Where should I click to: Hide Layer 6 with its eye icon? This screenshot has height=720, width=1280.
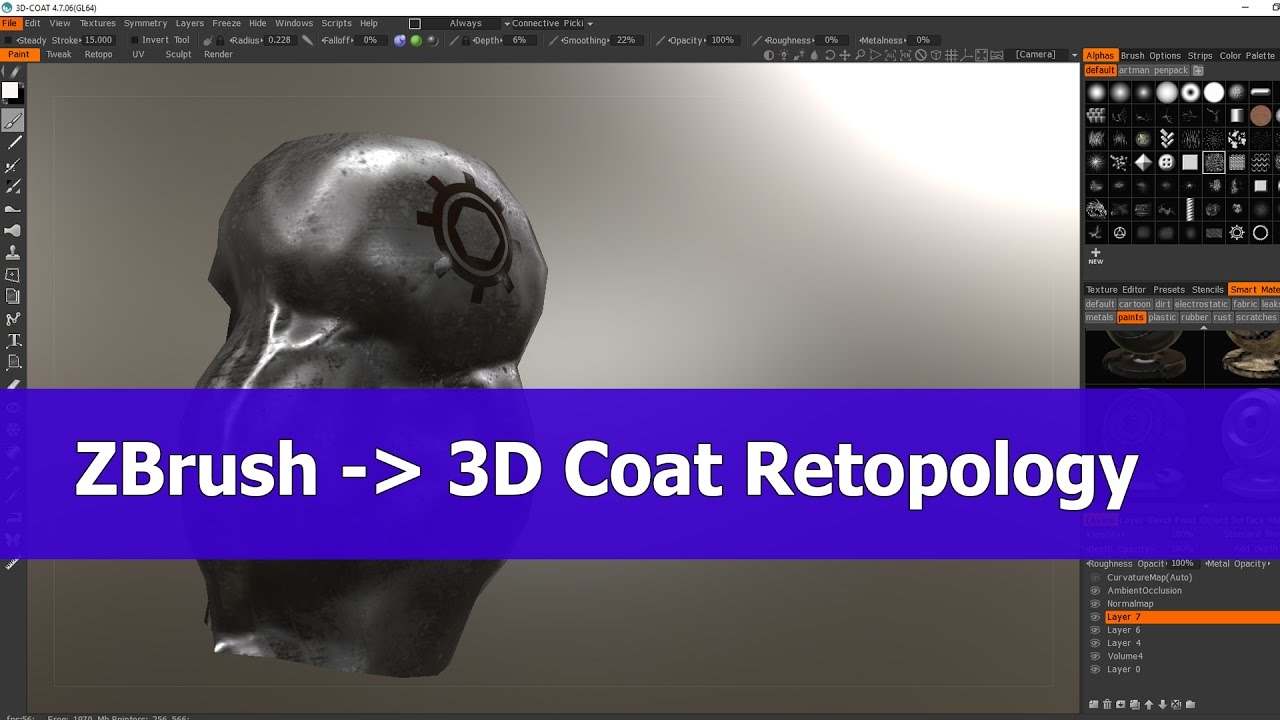pos(1095,630)
